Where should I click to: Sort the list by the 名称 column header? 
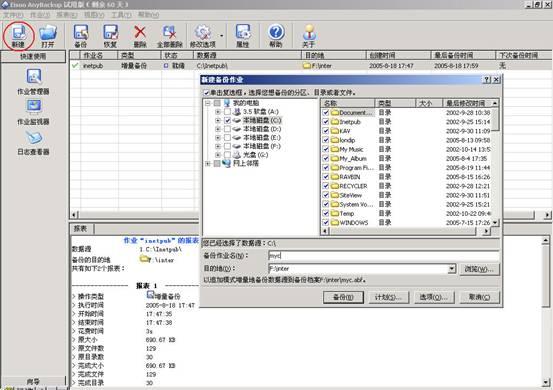tap(348, 103)
